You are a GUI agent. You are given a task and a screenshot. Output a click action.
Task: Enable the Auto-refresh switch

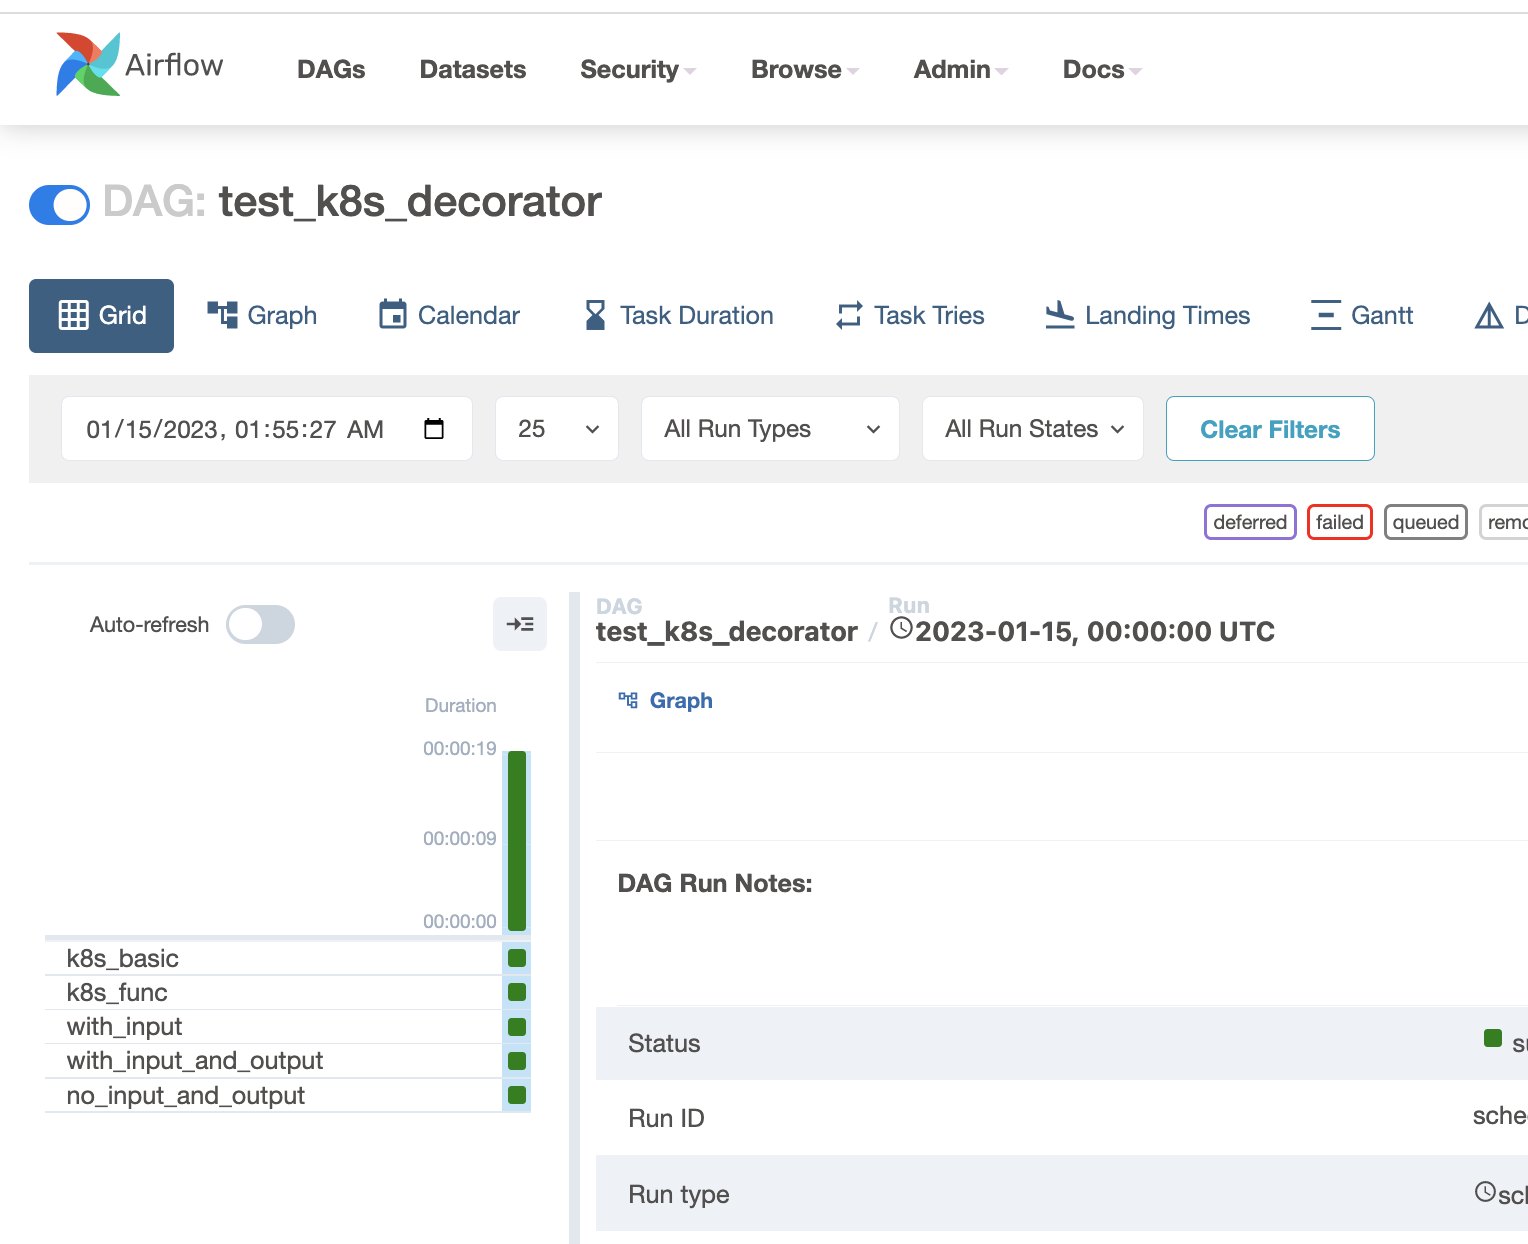point(260,625)
